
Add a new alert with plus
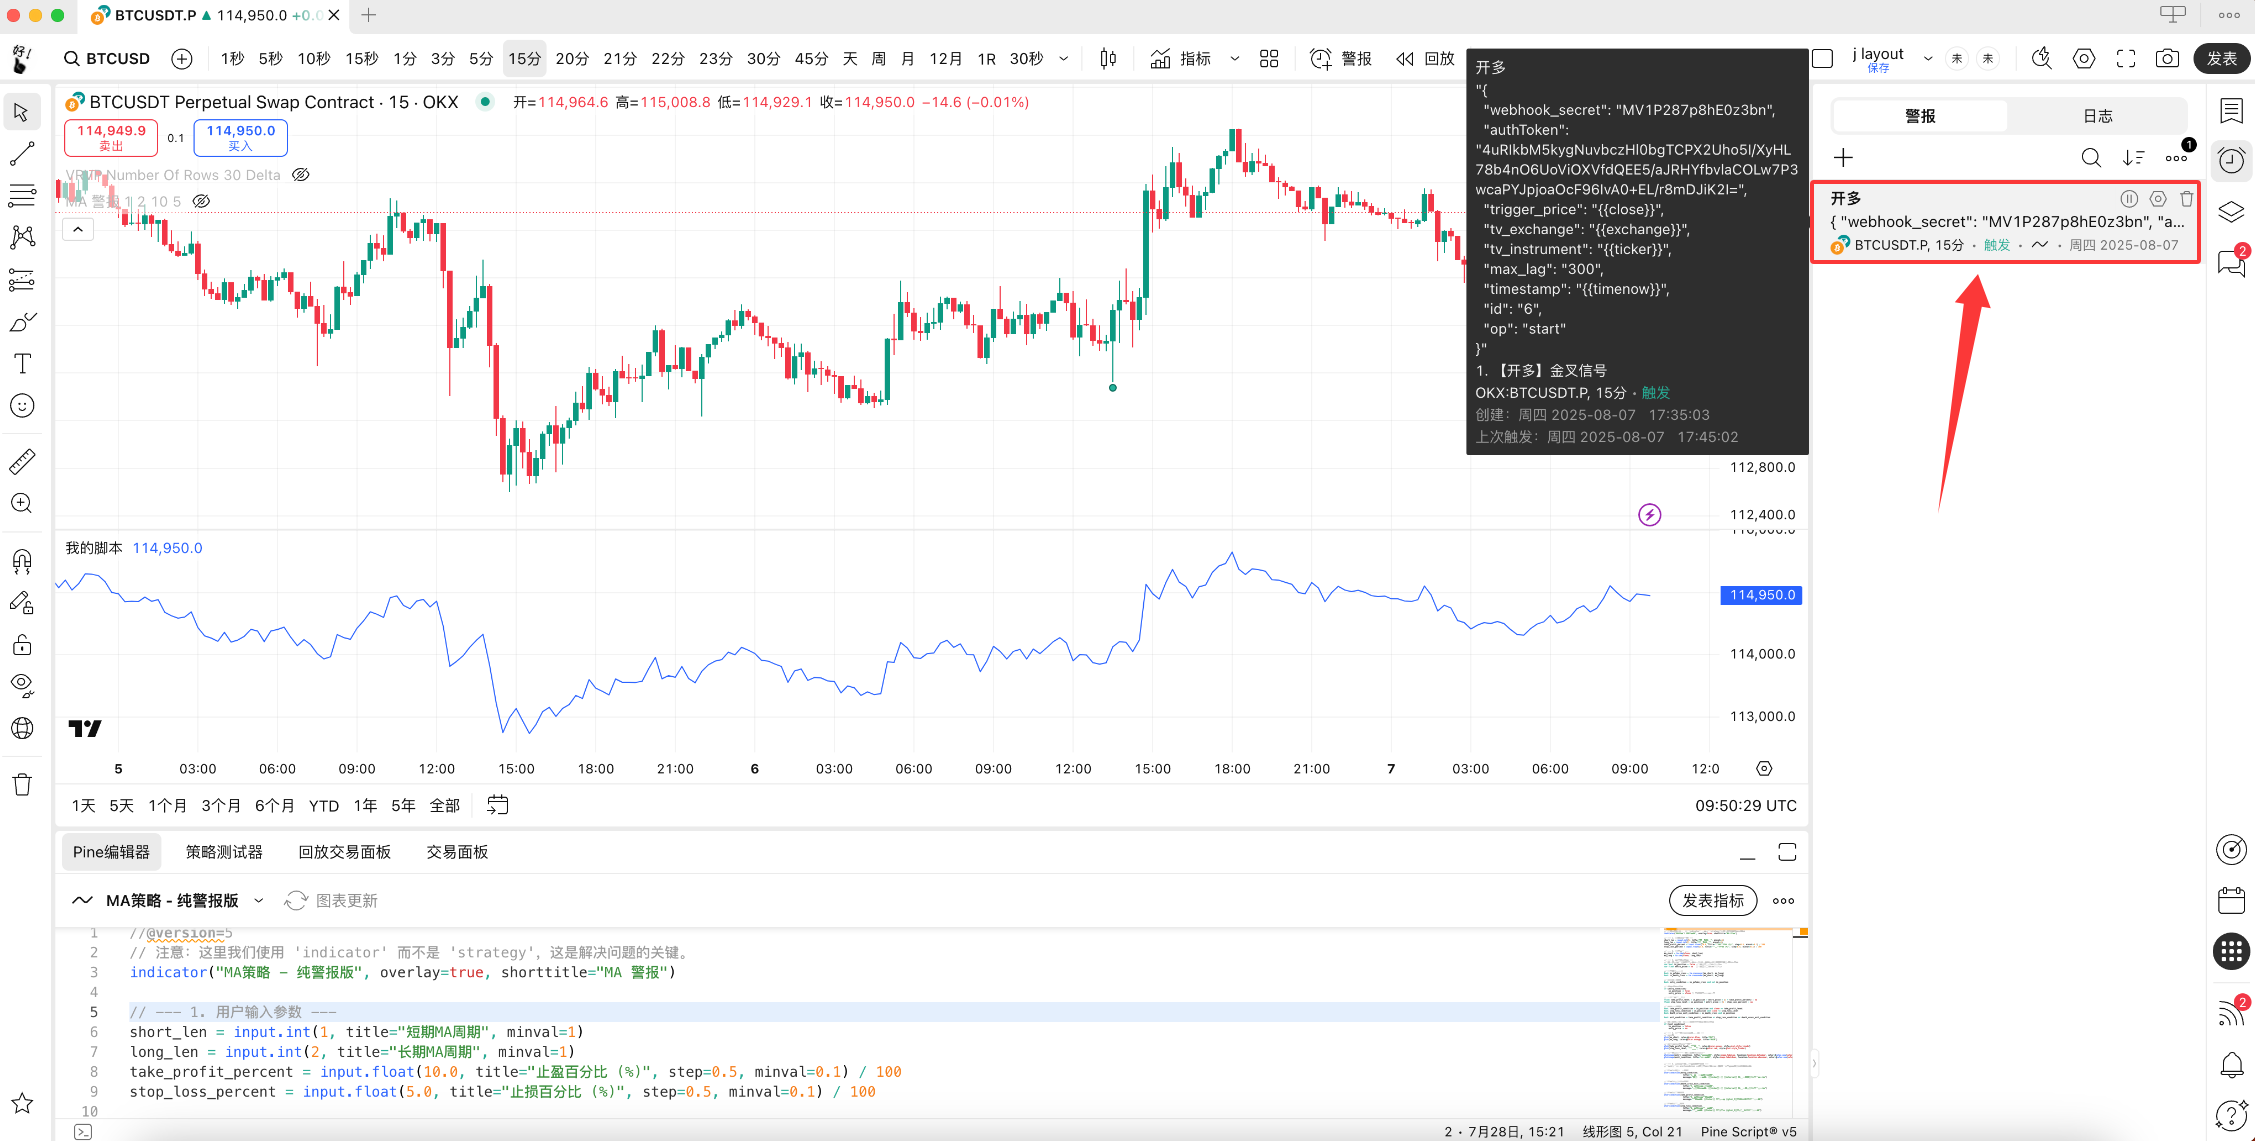1843,158
